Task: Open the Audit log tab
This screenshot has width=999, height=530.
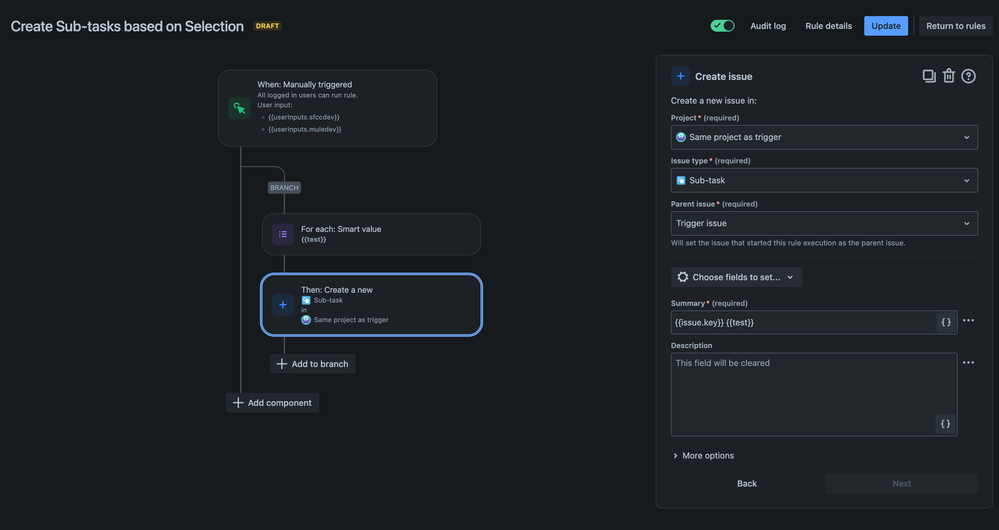Action: 768,26
